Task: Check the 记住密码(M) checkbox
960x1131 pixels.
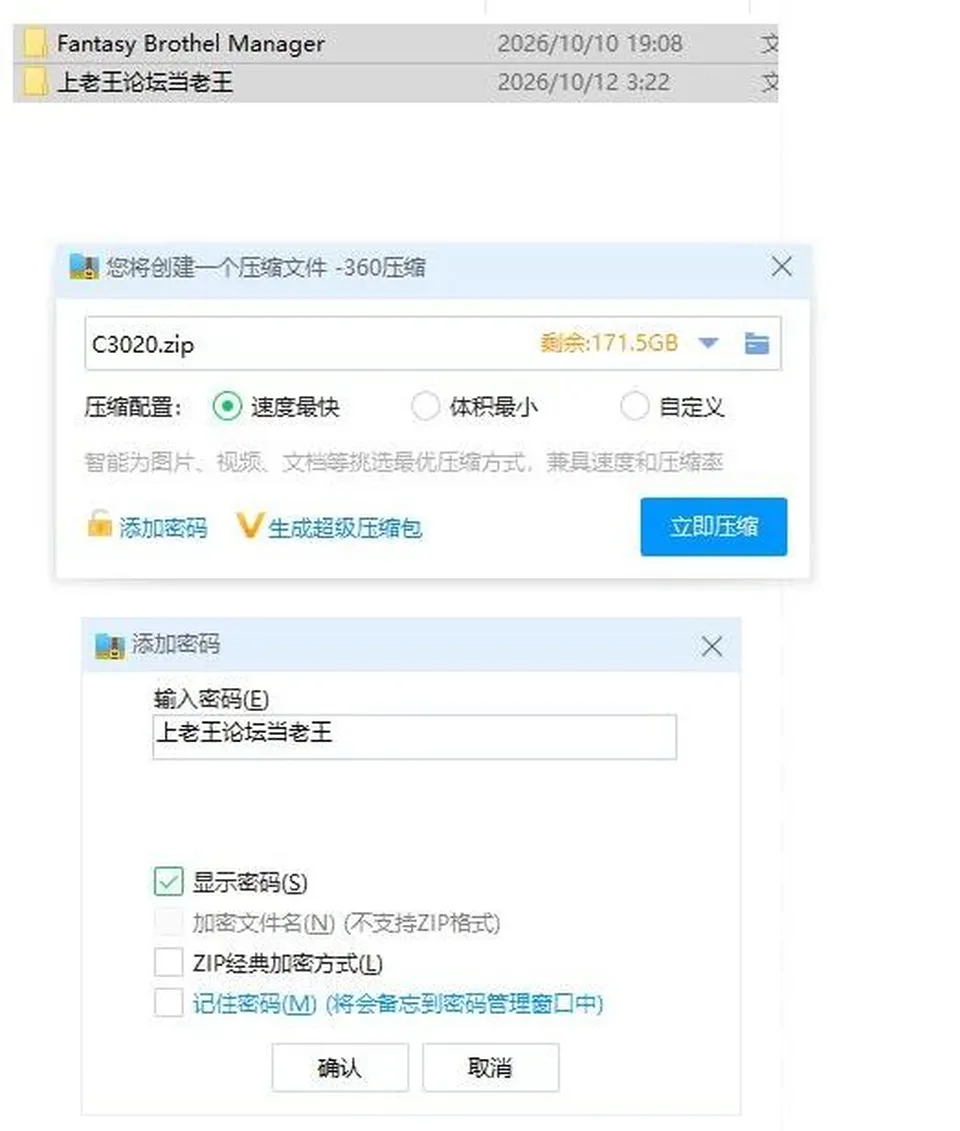Action: [x=168, y=1003]
